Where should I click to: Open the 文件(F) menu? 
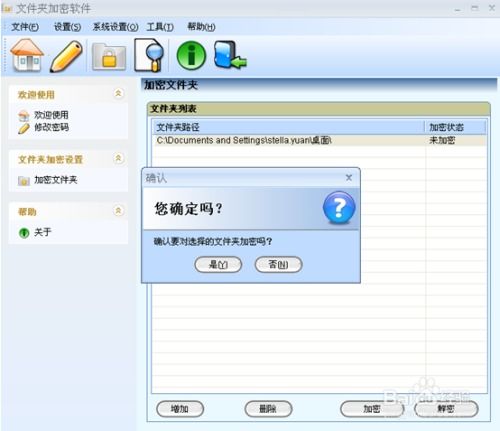[25, 27]
